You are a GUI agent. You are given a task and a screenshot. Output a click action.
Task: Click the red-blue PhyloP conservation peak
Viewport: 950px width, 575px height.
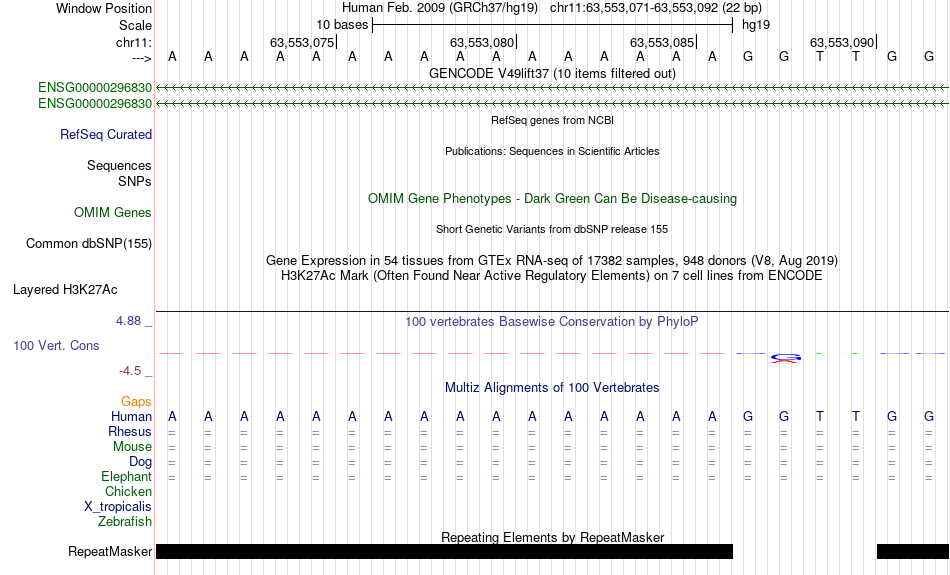point(786,358)
